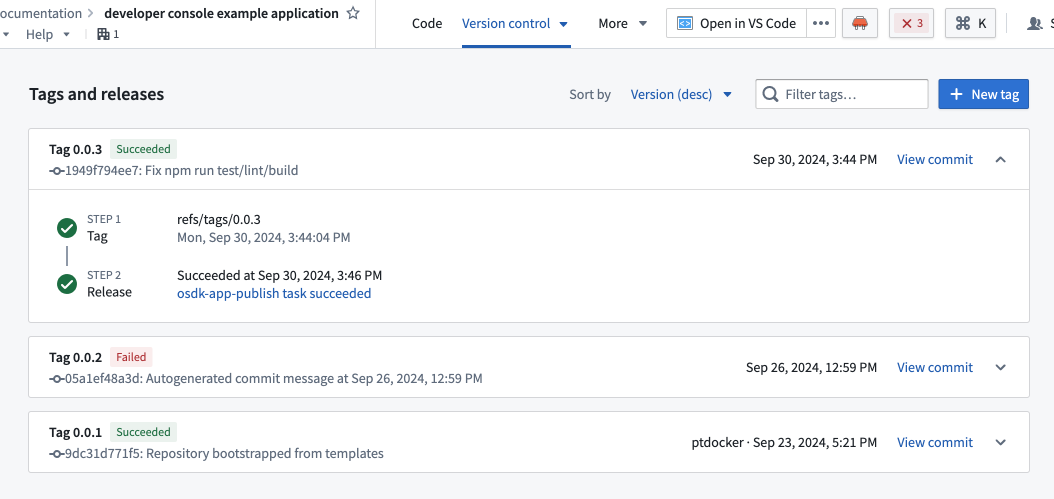
Task: Select the Version control tab
Action: 515,24
